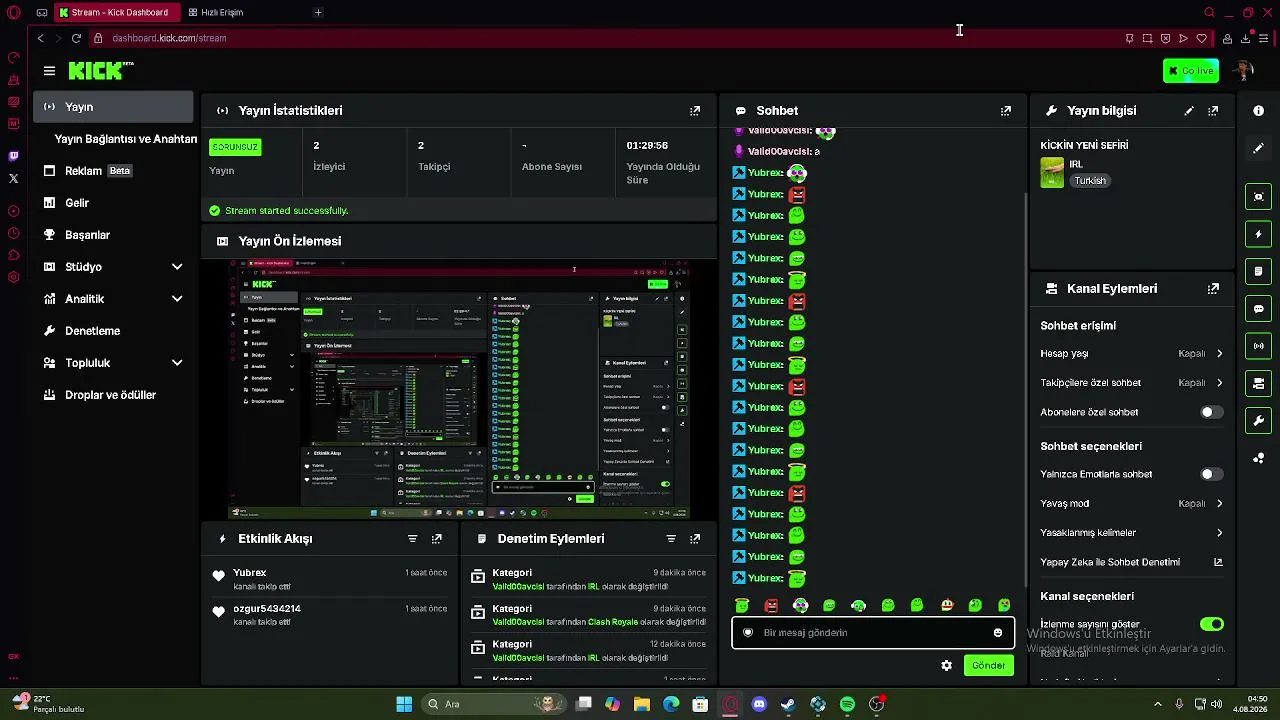Reload the page in the browser toolbar
The width and height of the screenshot is (1280, 720).
tap(76, 38)
